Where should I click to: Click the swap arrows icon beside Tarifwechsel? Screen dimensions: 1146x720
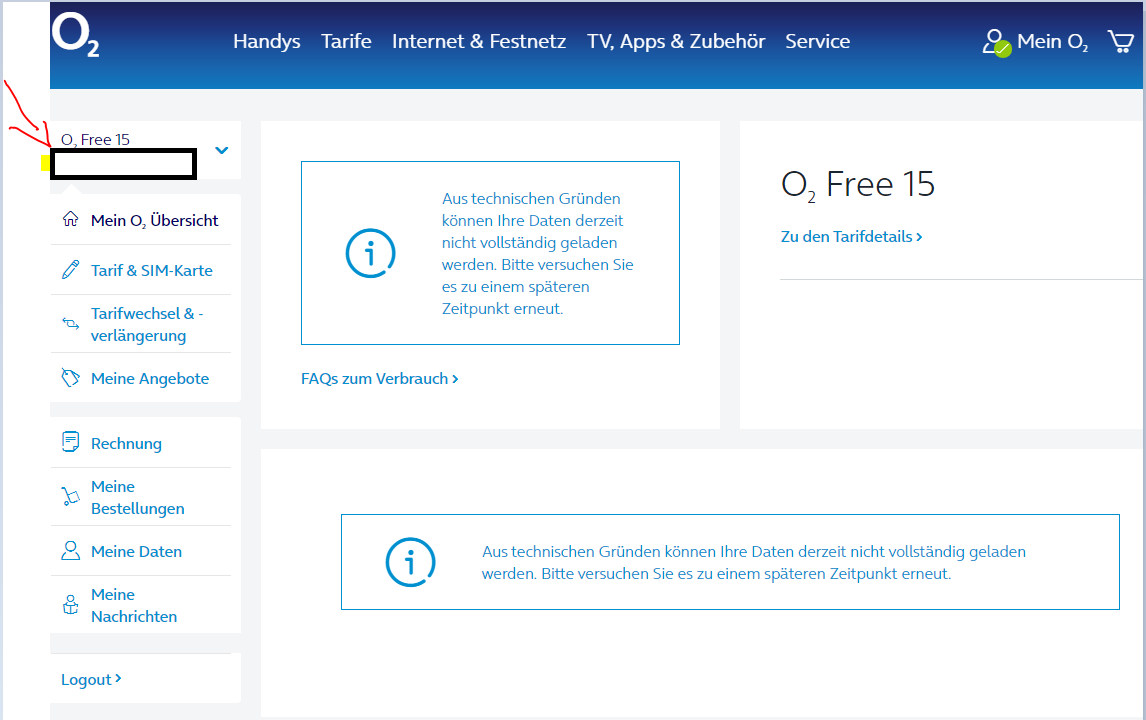click(x=70, y=323)
